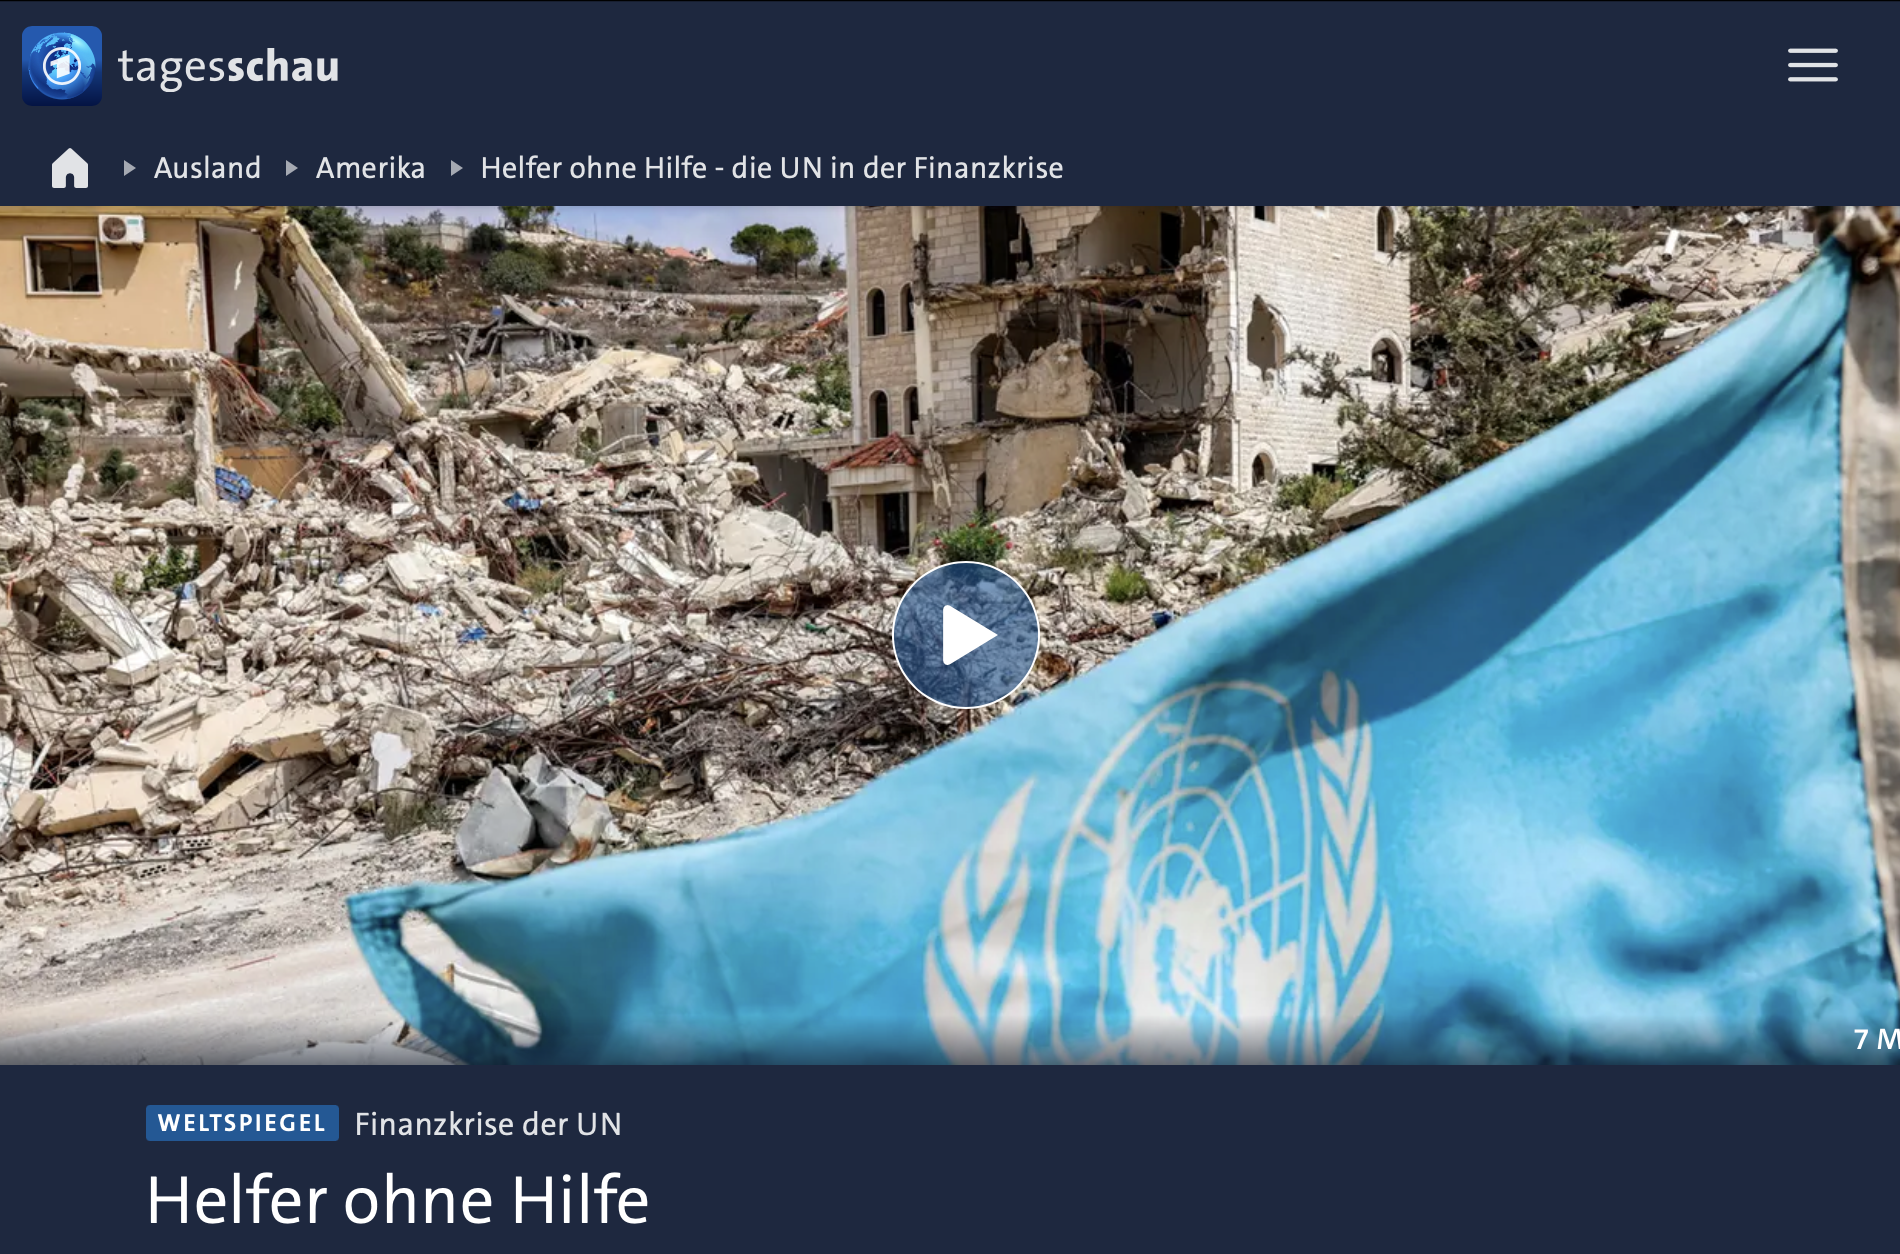1900x1254 pixels.
Task: Select the 'Helfer ohne Hilfe - die UN in der Finanzkrise' breadcrumb
Action: pos(772,168)
